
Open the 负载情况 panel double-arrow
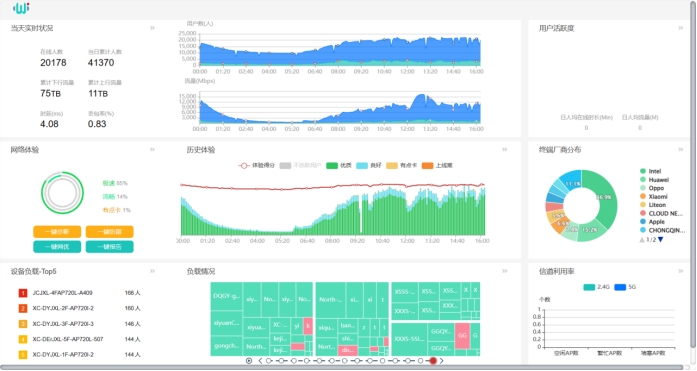click(x=505, y=271)
